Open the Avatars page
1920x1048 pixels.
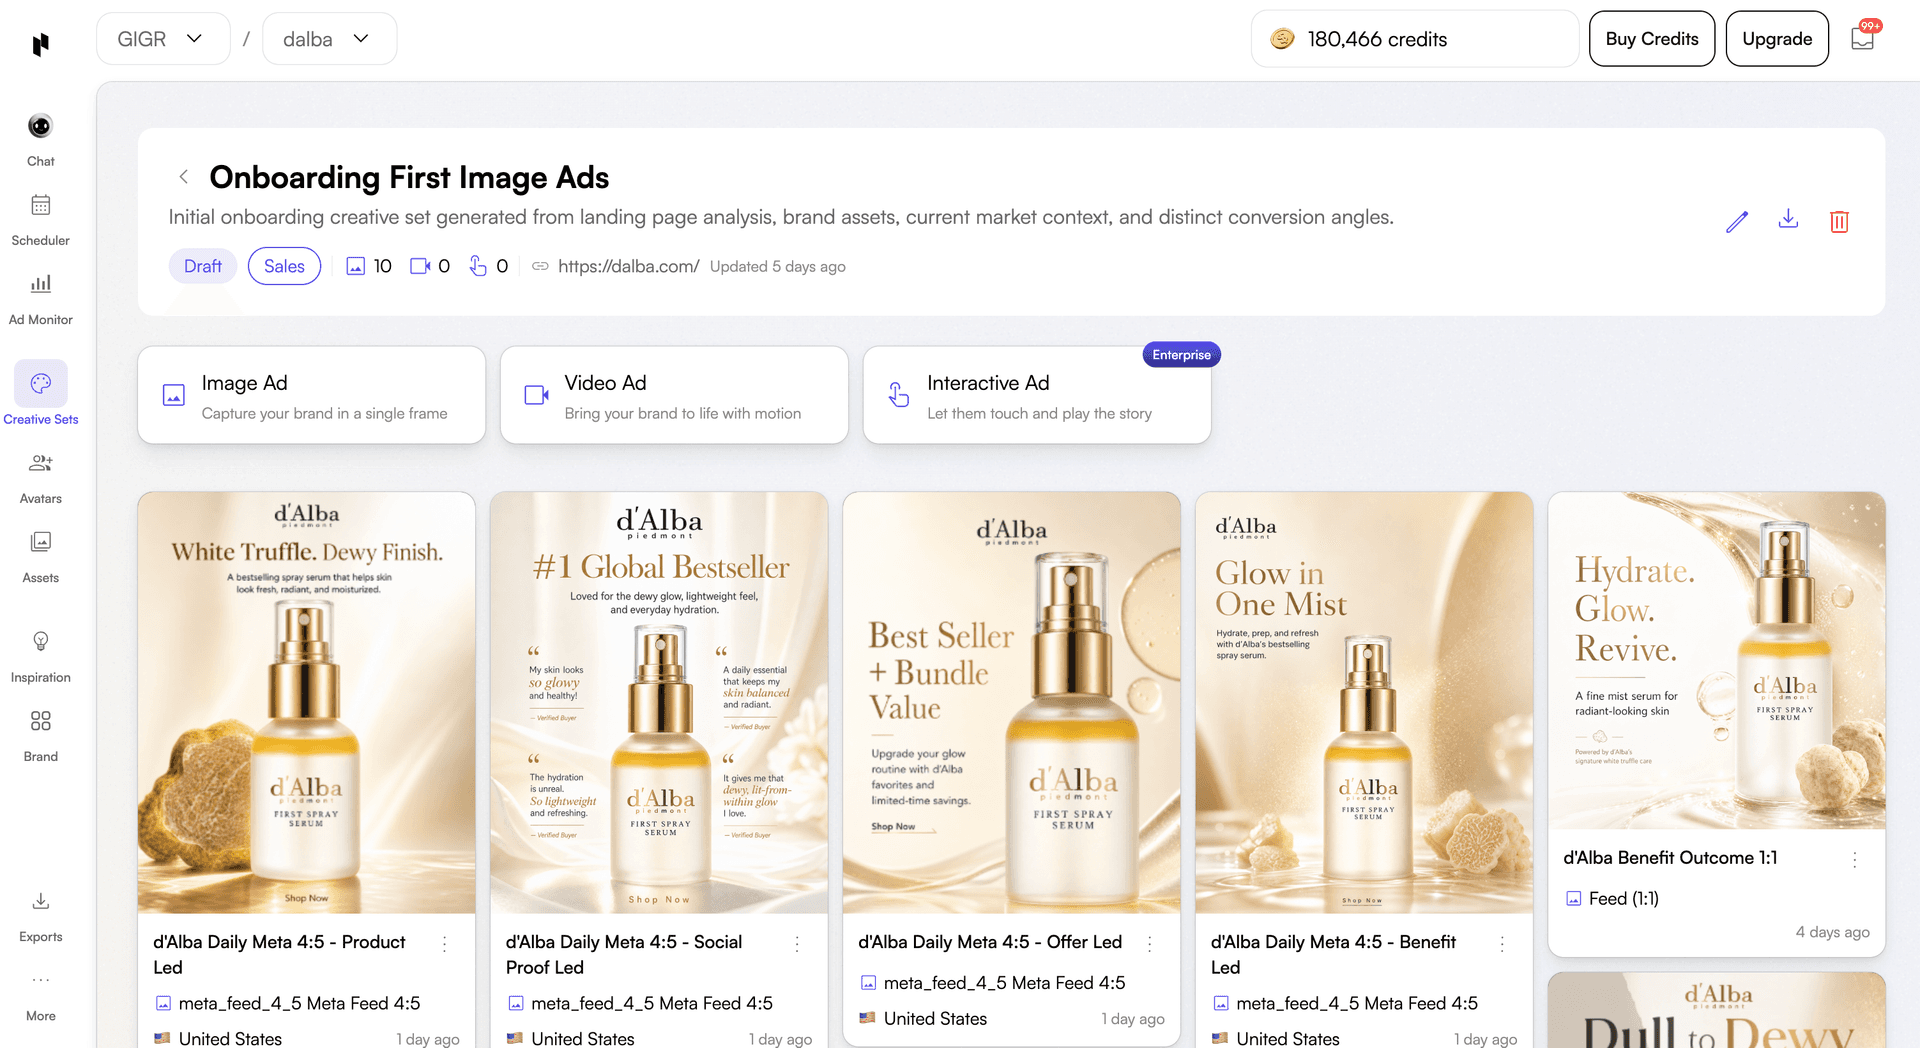pyautogui.click(x=40, y=477)
